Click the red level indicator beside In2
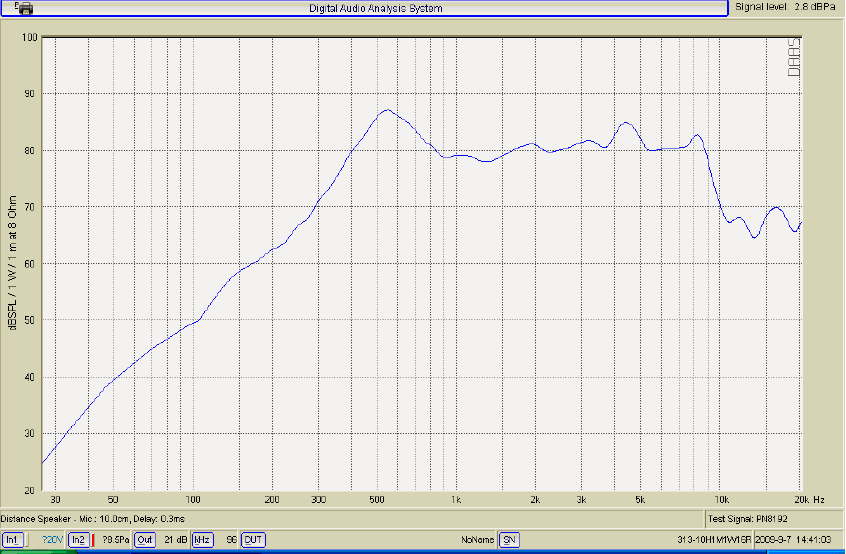This screenshot has width=846, height=554. 92,539
